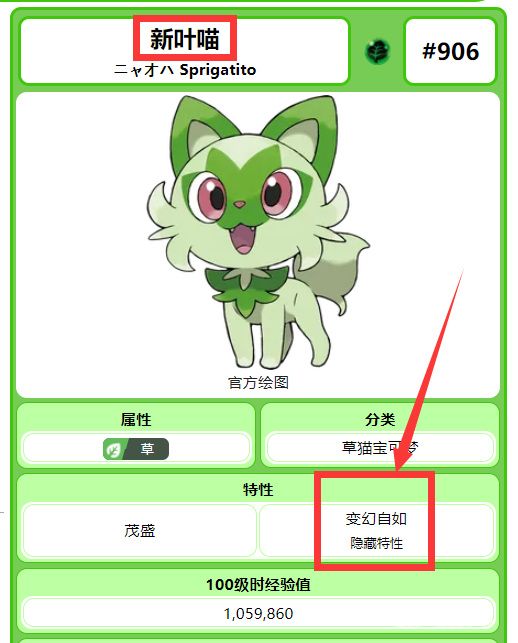This screenshot has height=643, width=518.
Task: Click the 隐藏特性 label text
Action: (376, 543)
